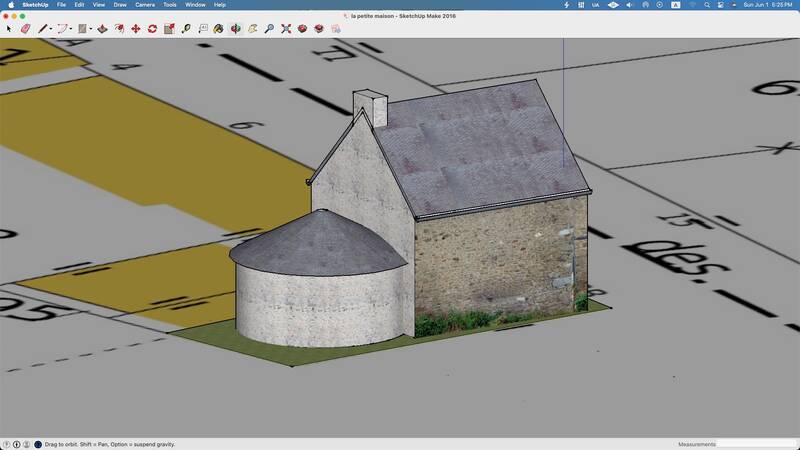Open the Tools menu

point(170,5)
